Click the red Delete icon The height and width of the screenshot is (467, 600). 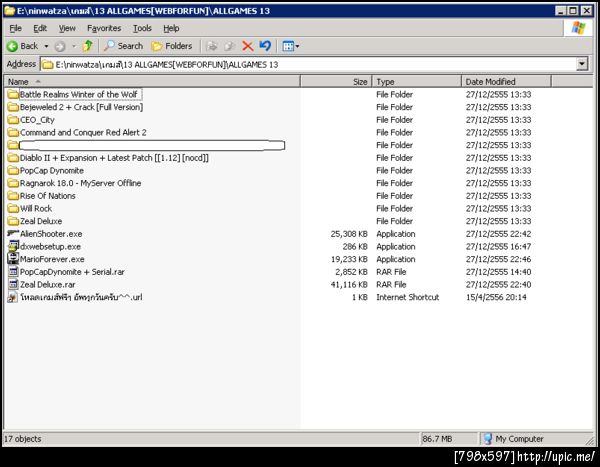point(248,46)
